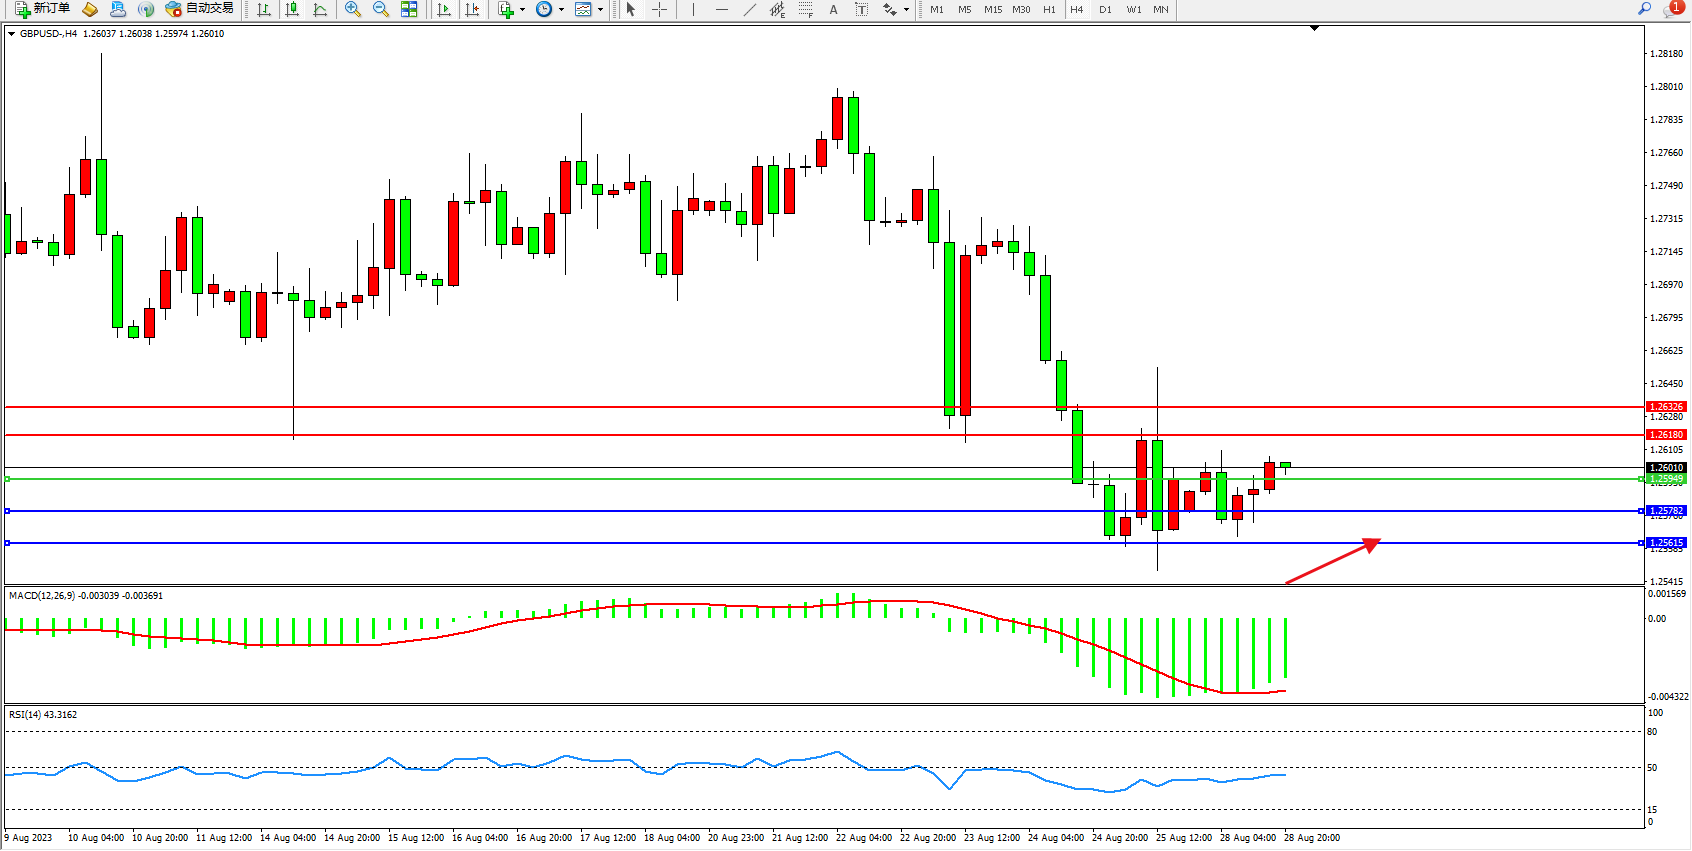Enable chart auto-scroll to latest bar
This screenshot has height=851, width=1692.
(x=444, y=9)
